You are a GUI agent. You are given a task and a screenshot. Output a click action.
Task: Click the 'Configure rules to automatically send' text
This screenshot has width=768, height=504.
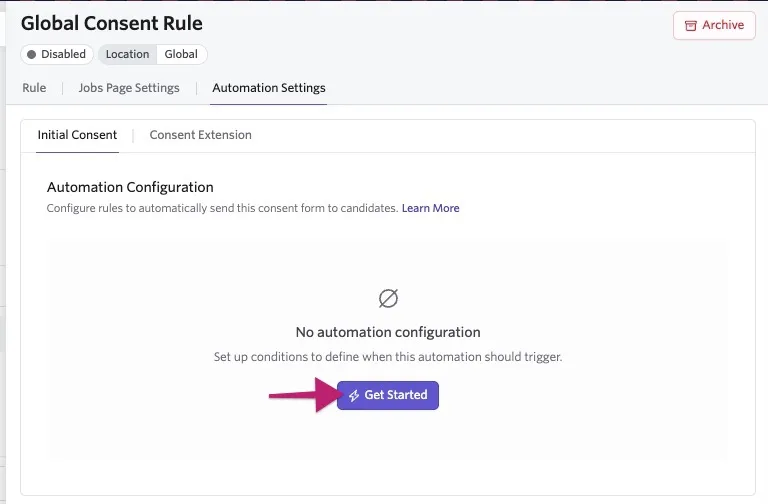pyautogui.click(x=222, y=208)
